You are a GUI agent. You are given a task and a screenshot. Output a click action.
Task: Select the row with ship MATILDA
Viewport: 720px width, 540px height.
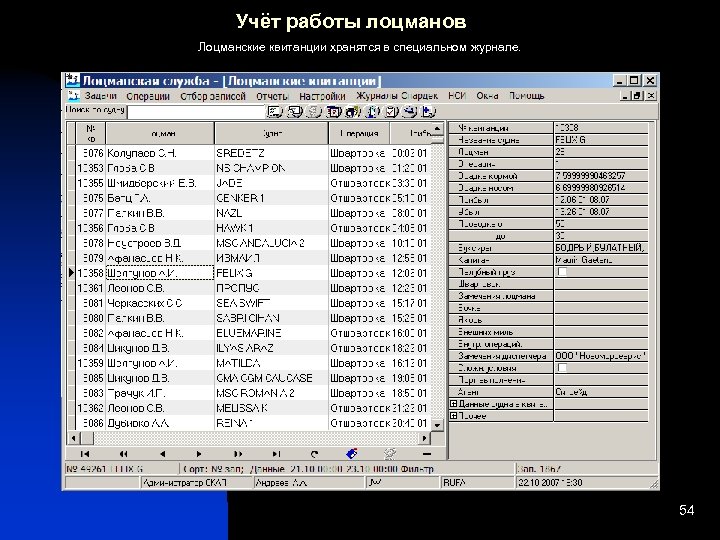[254, 363]
